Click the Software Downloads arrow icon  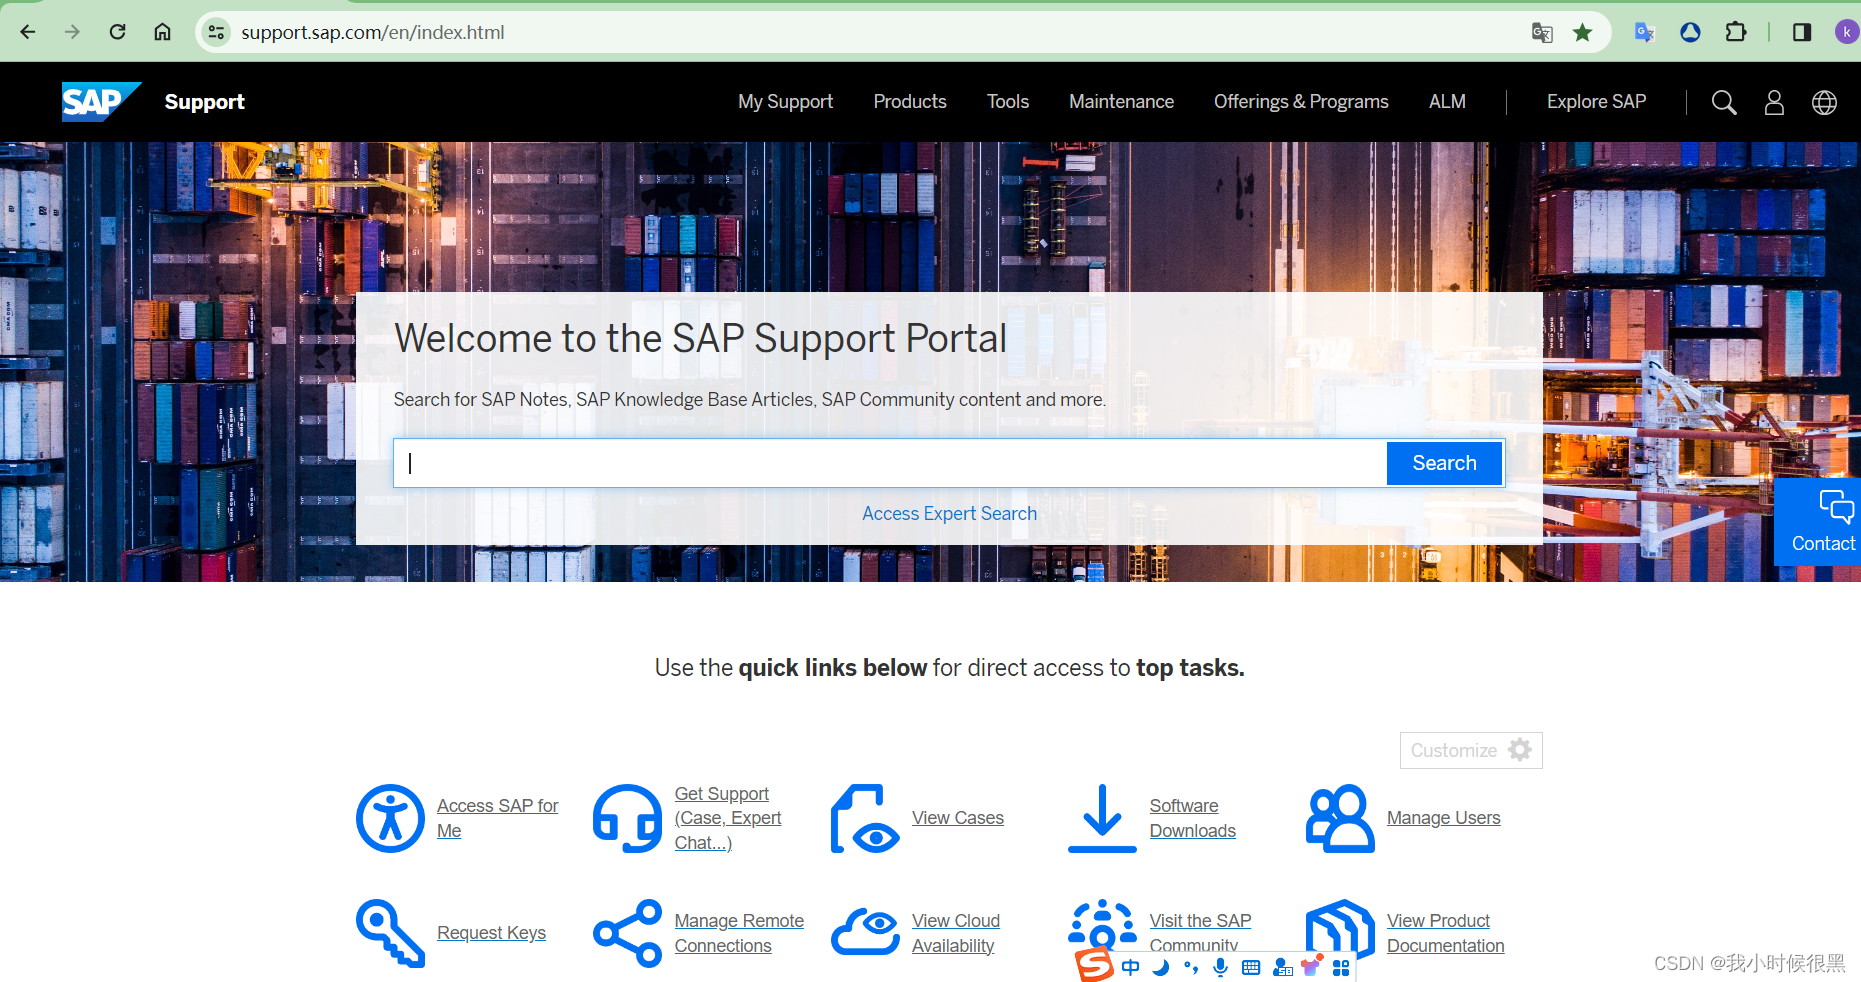point(1101,818)
